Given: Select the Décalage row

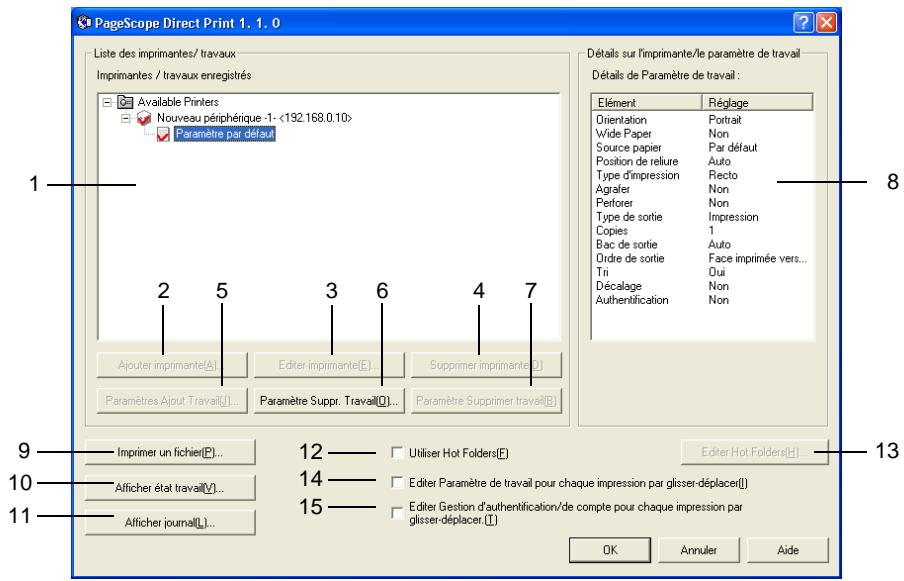Looking at the screenshot, I should pyautogui.click(x=702, y=286).
